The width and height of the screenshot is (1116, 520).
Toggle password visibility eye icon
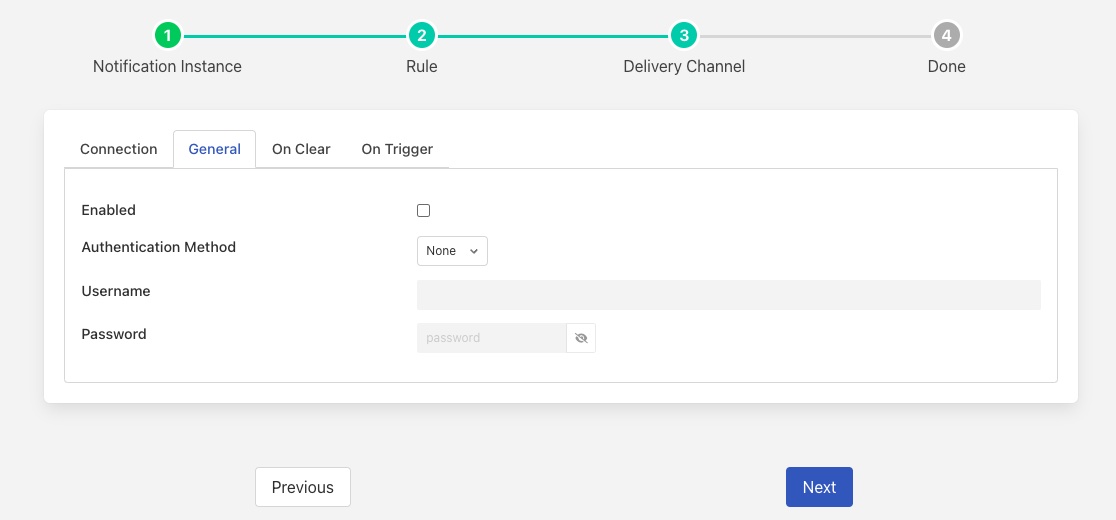(x=581, y=338)
